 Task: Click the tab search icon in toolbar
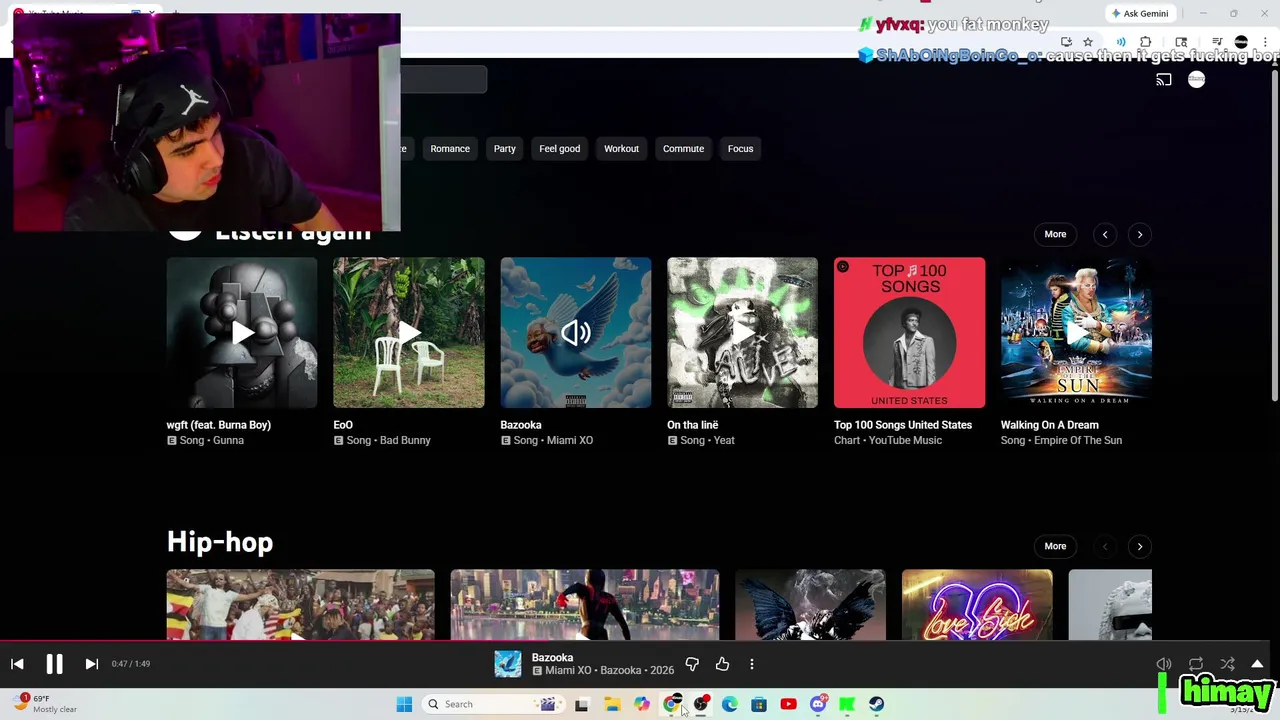[x=1181, y=42]
